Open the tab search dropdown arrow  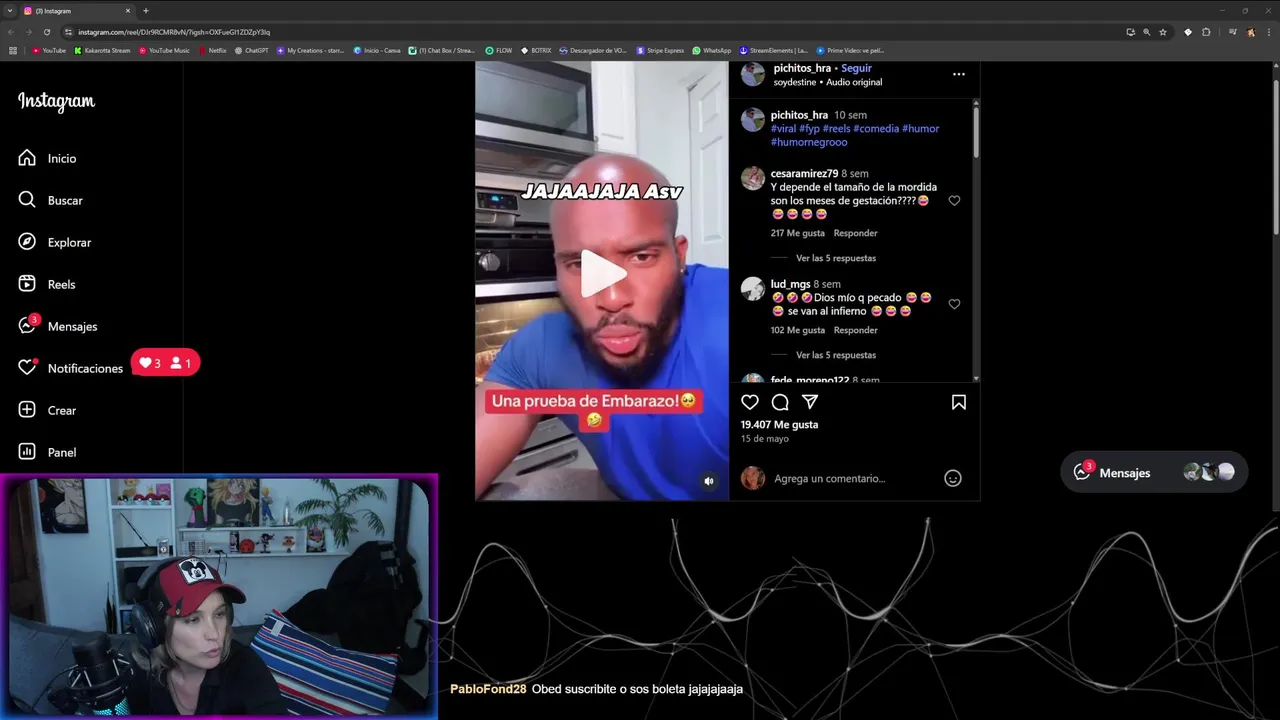point(8,10)
